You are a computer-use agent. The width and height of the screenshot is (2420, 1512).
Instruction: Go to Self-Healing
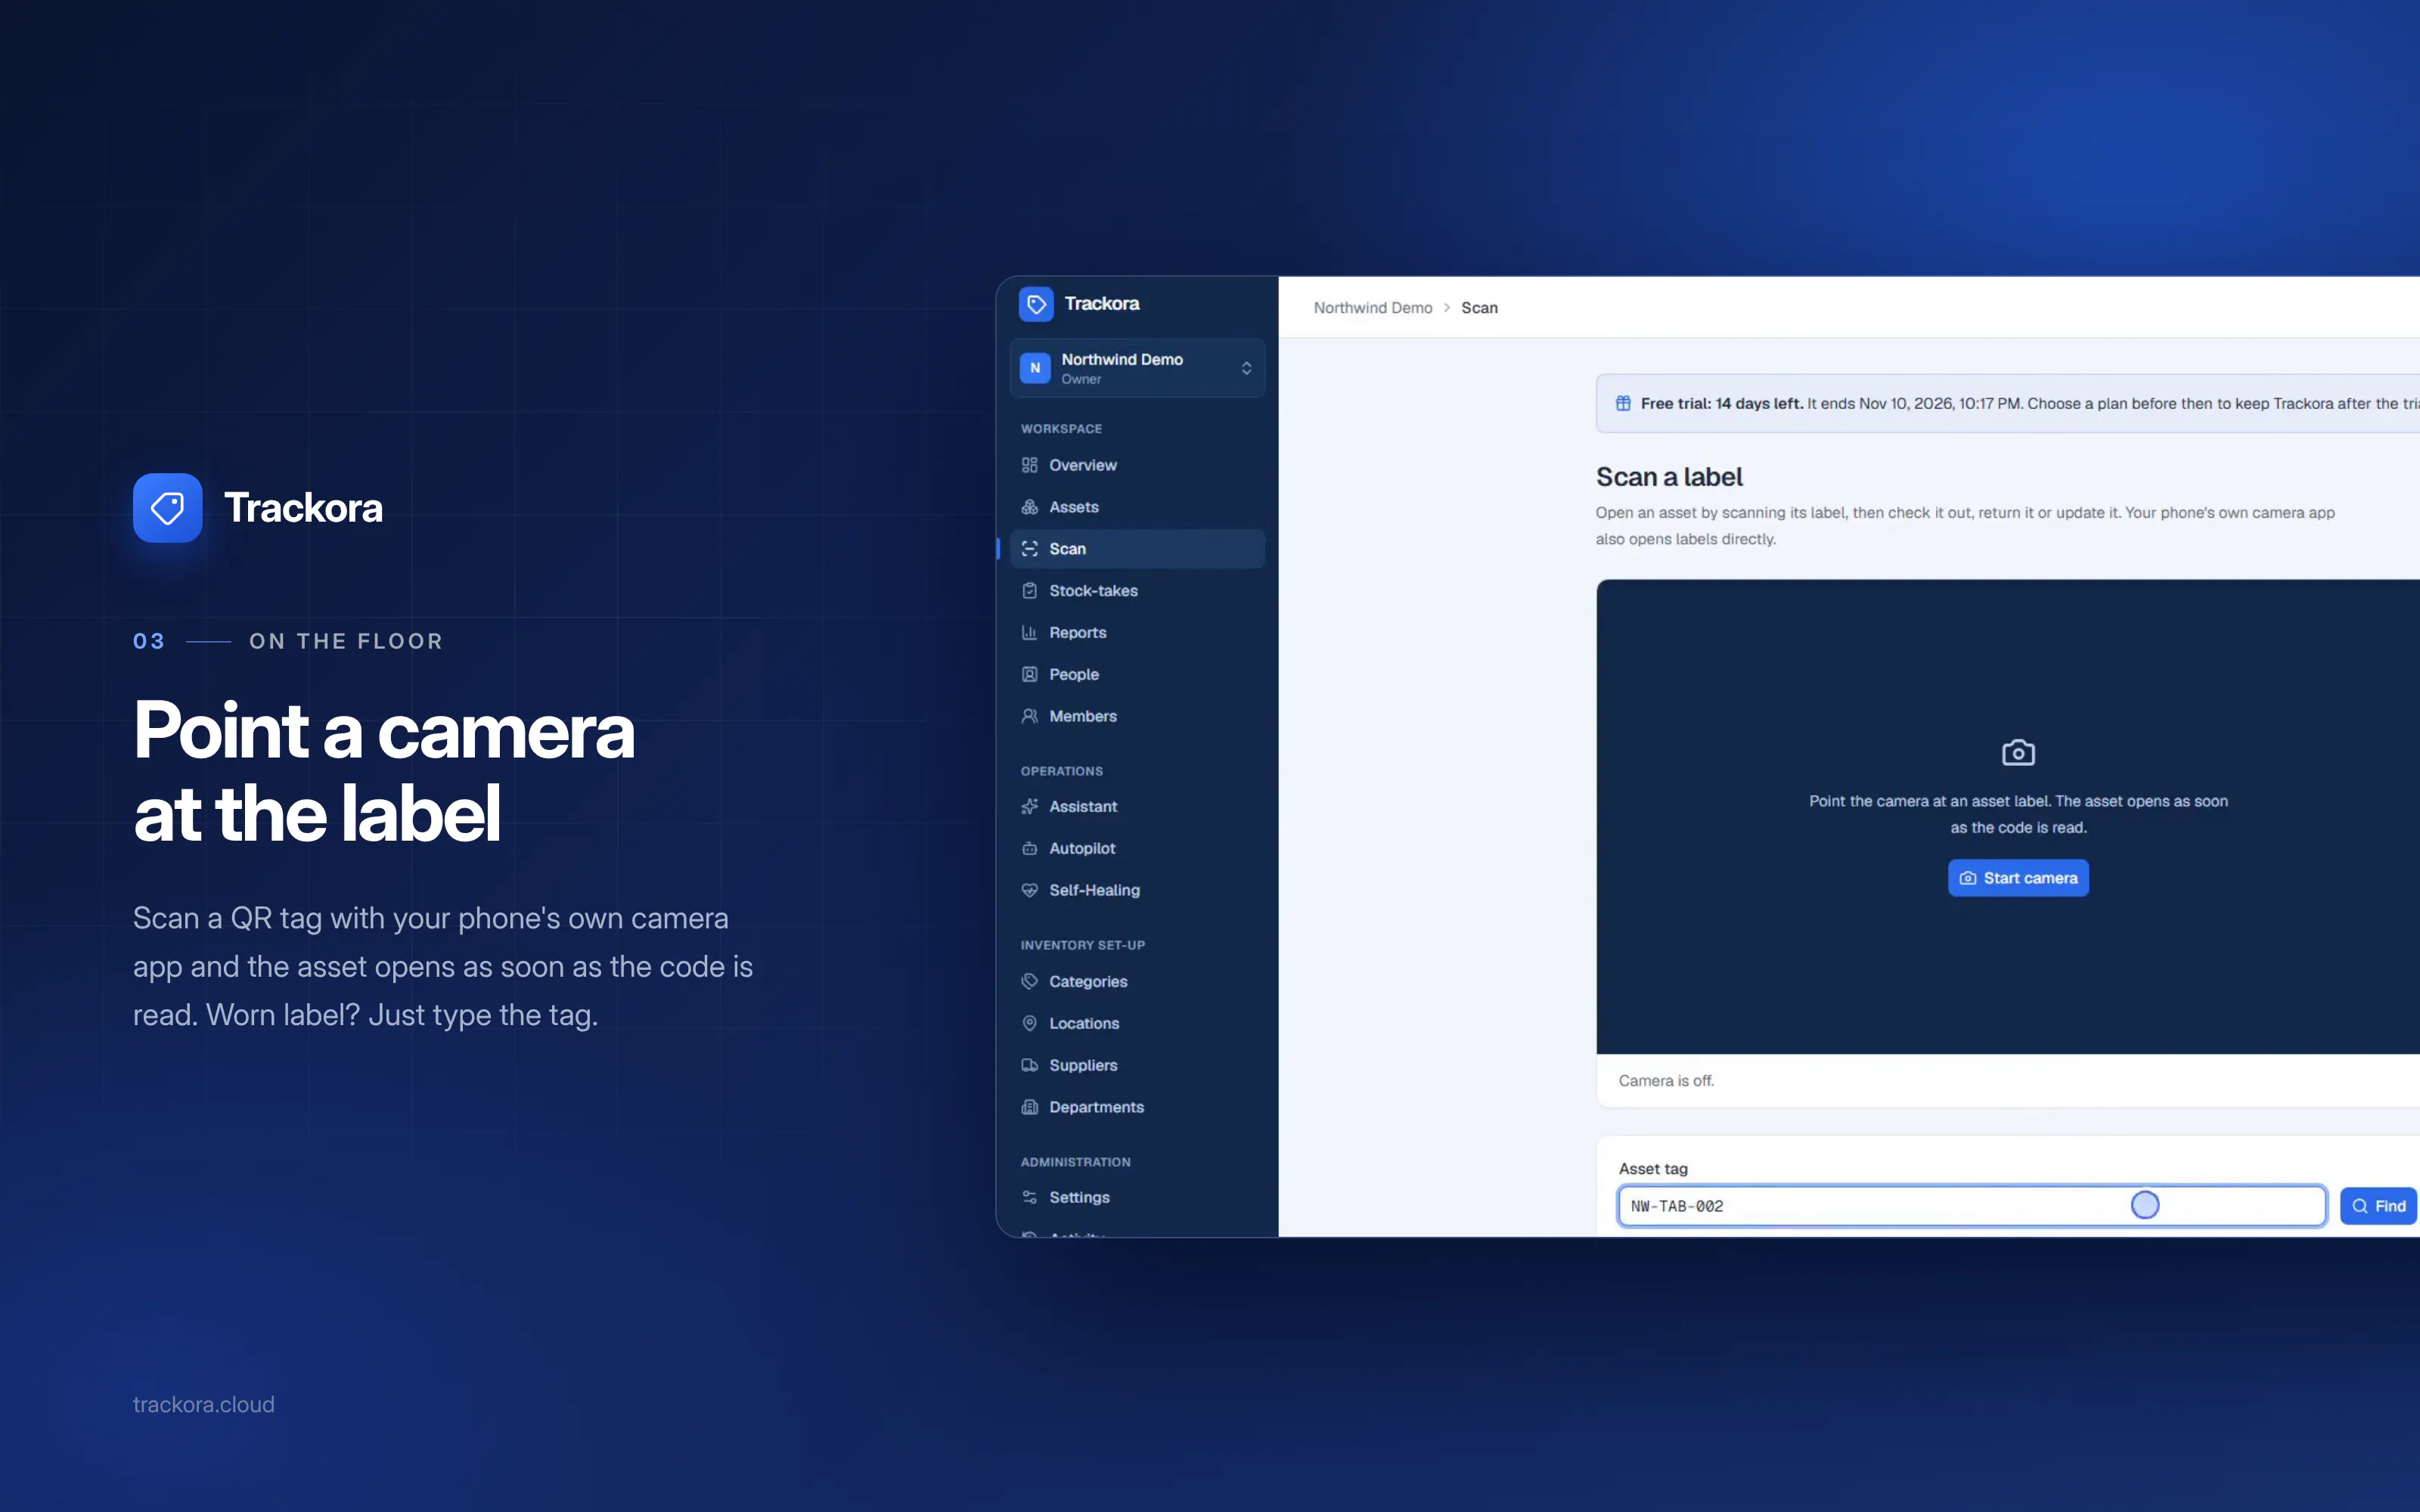point(1137,891)
